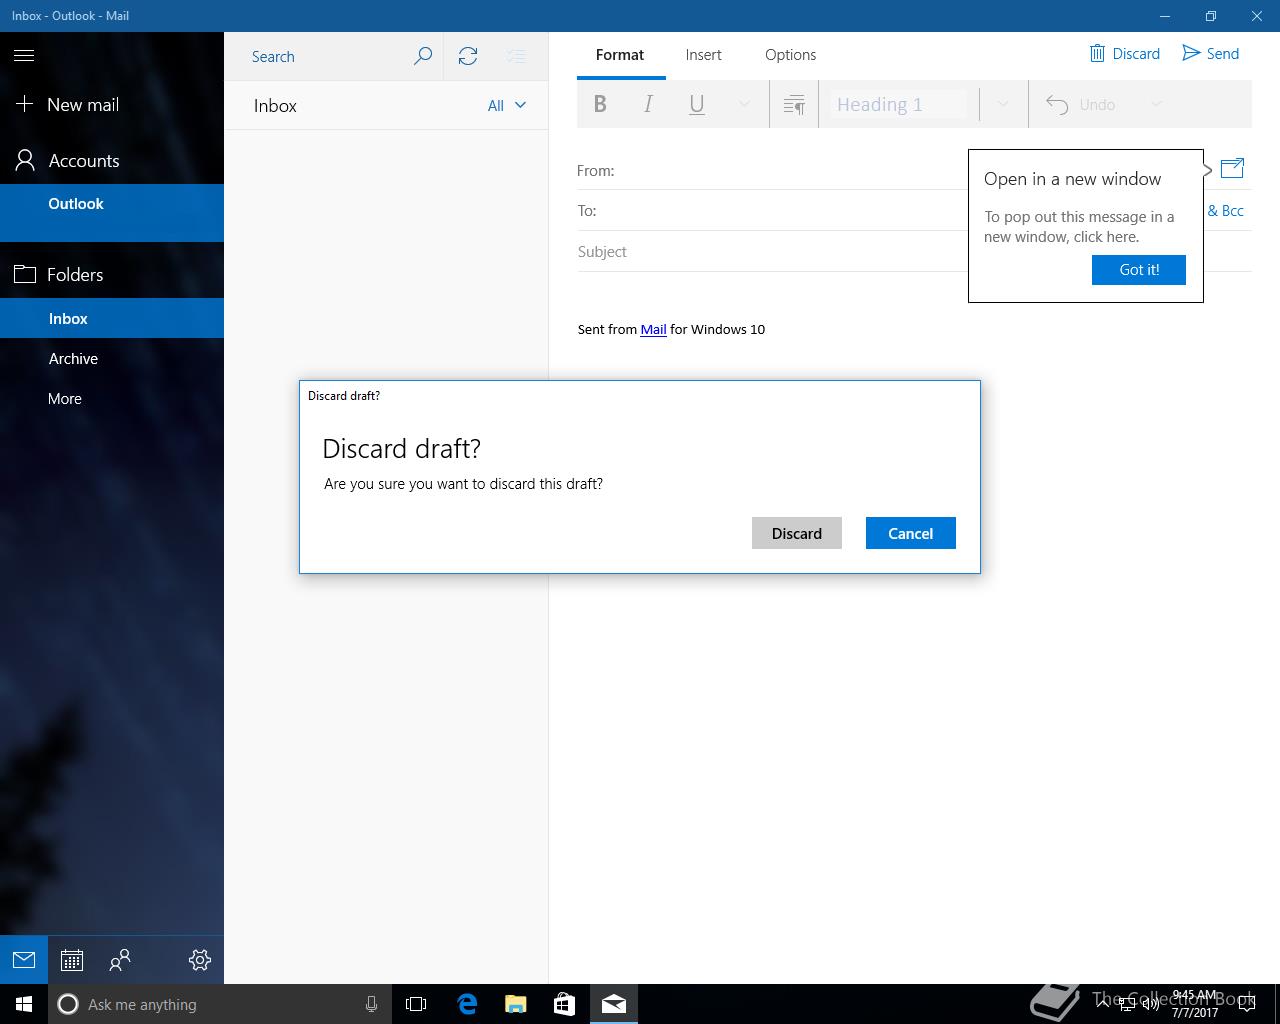Cancel the discard draft dialog
Image resolution: width=1280 pixels, height=1024 pixels.
coord(911,533)
